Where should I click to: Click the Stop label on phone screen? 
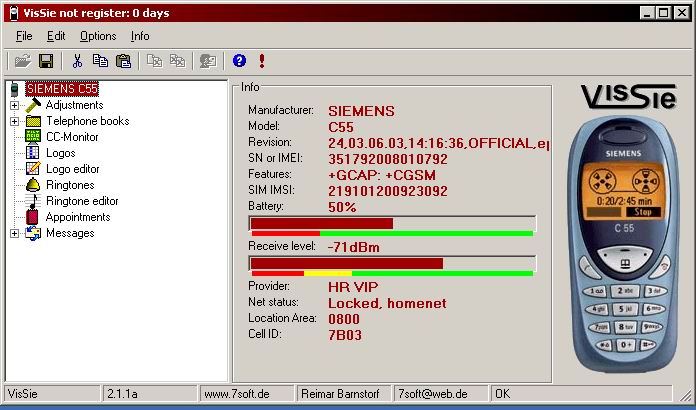(x=643, y=212)
